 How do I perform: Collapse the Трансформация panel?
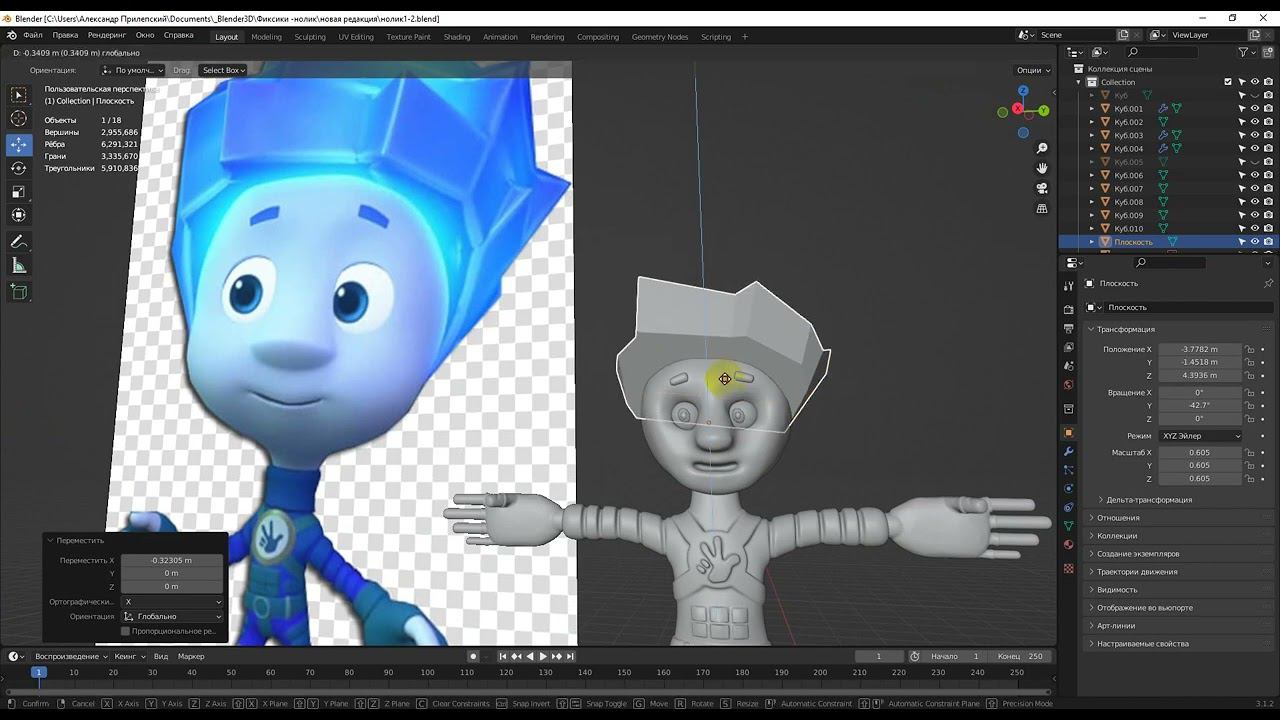coord(1091,329)
